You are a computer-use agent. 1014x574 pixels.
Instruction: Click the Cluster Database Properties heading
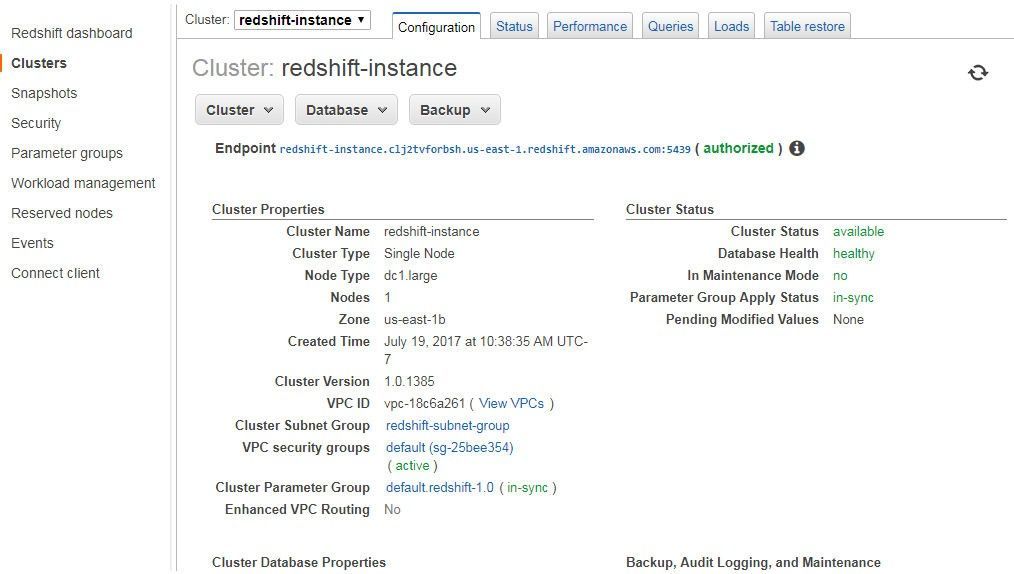[x=299, y=562]
